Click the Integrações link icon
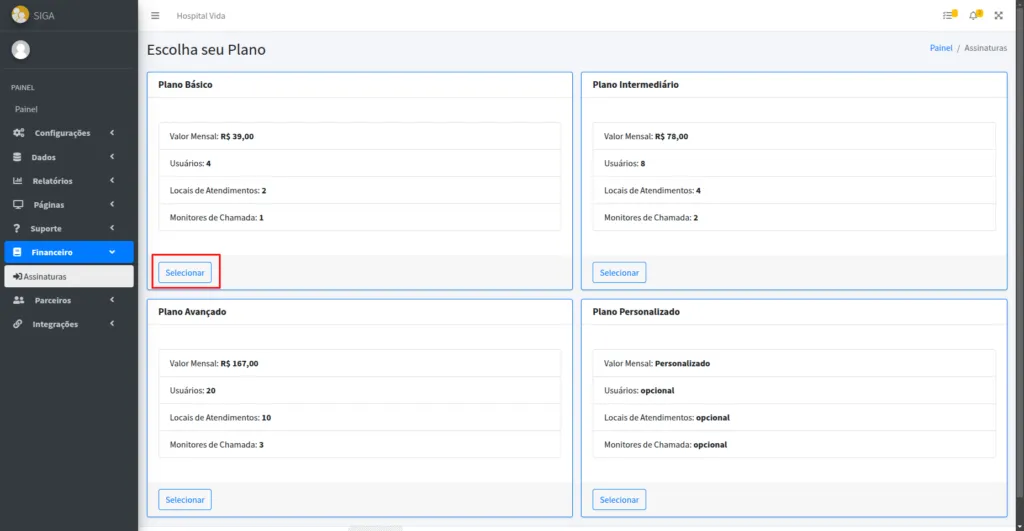 pyautogui.click(x=18, y=324)
